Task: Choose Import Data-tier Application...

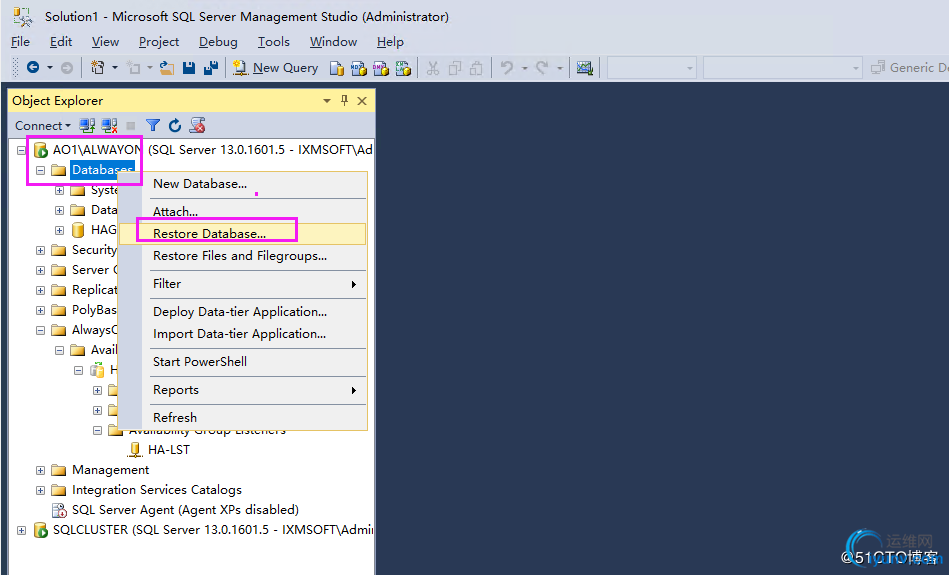Action: [x=242, y=334]
